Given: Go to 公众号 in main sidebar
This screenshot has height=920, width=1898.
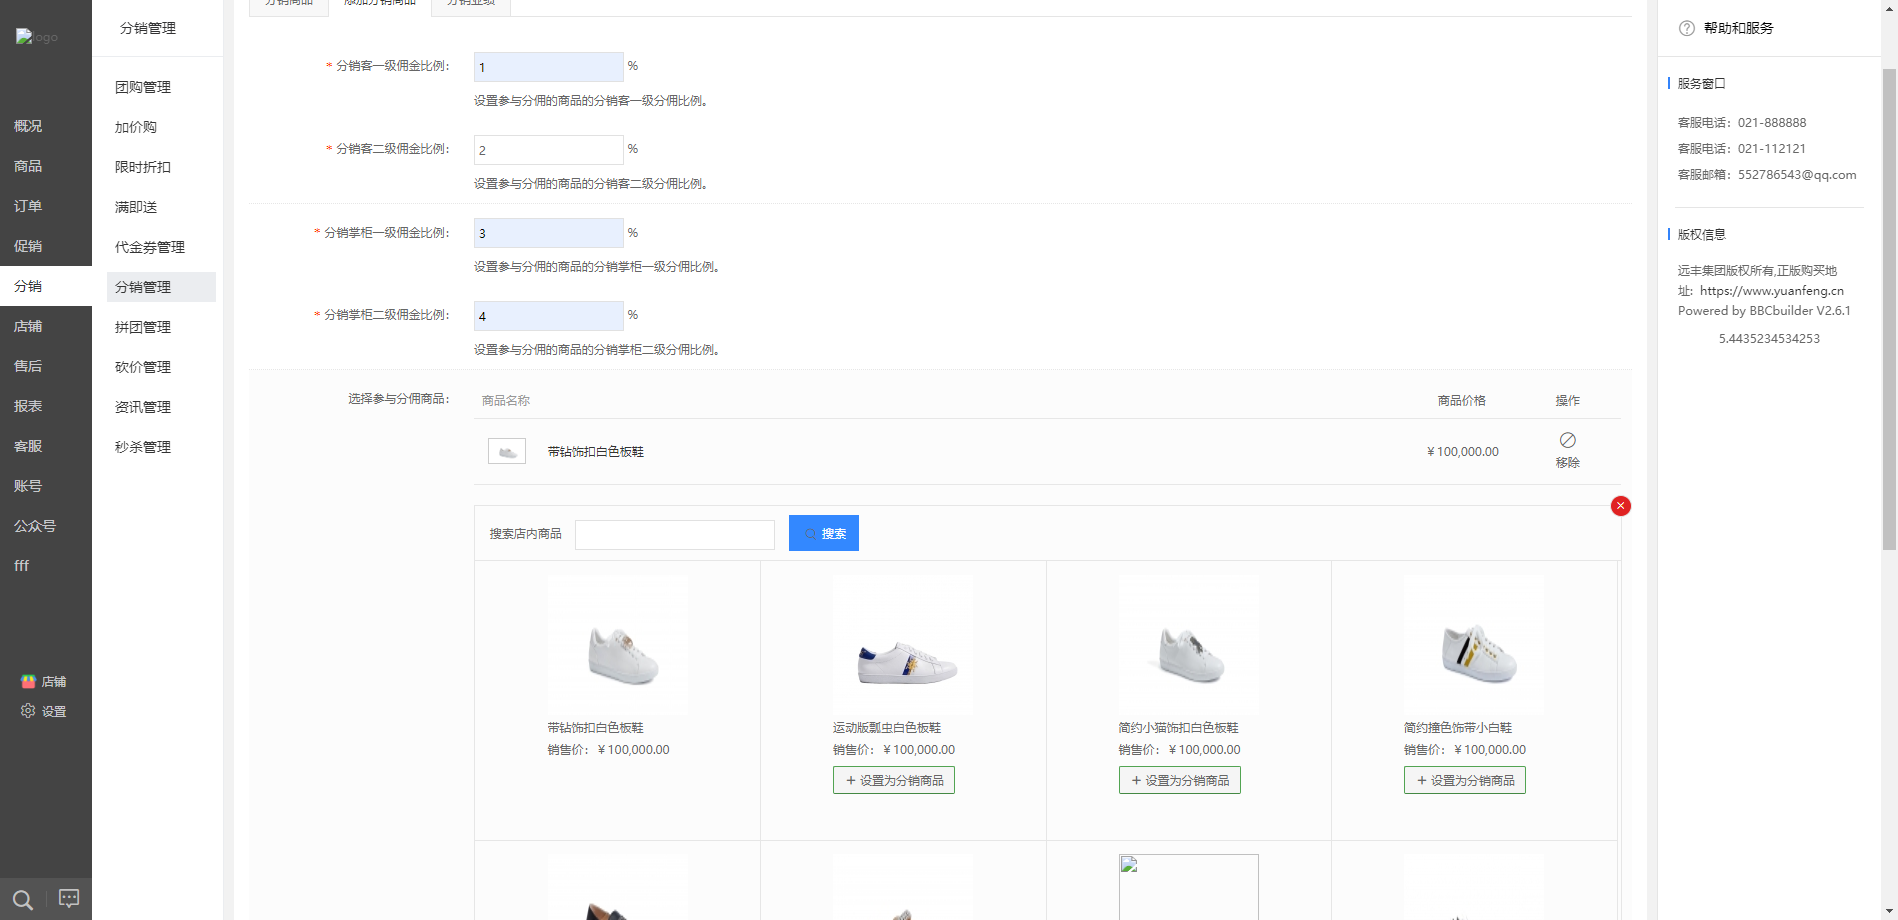Looking at the screenshot, I should (x=35, y=526).
